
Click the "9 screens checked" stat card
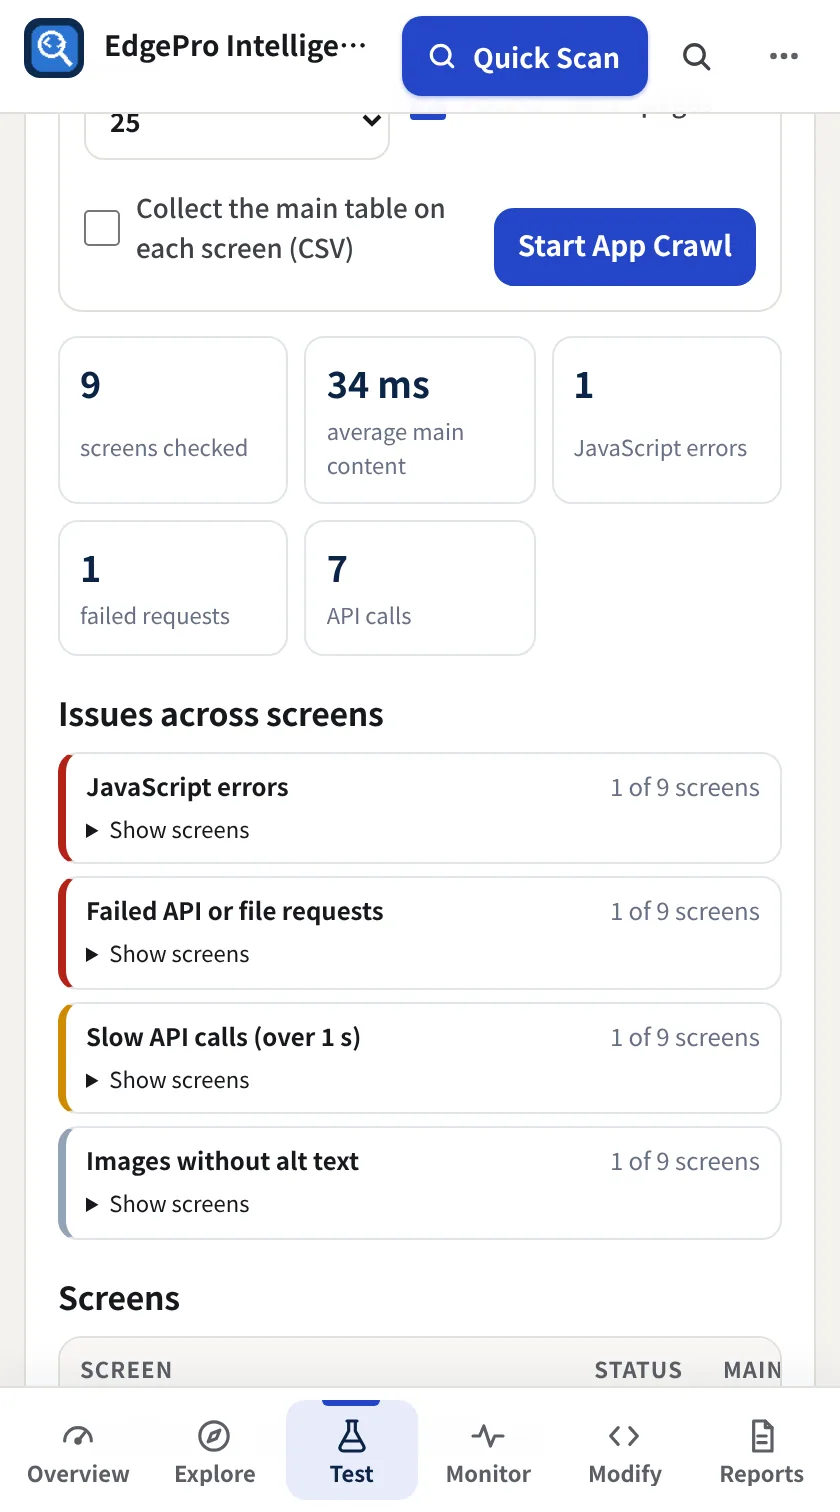(x=173, y=420)
